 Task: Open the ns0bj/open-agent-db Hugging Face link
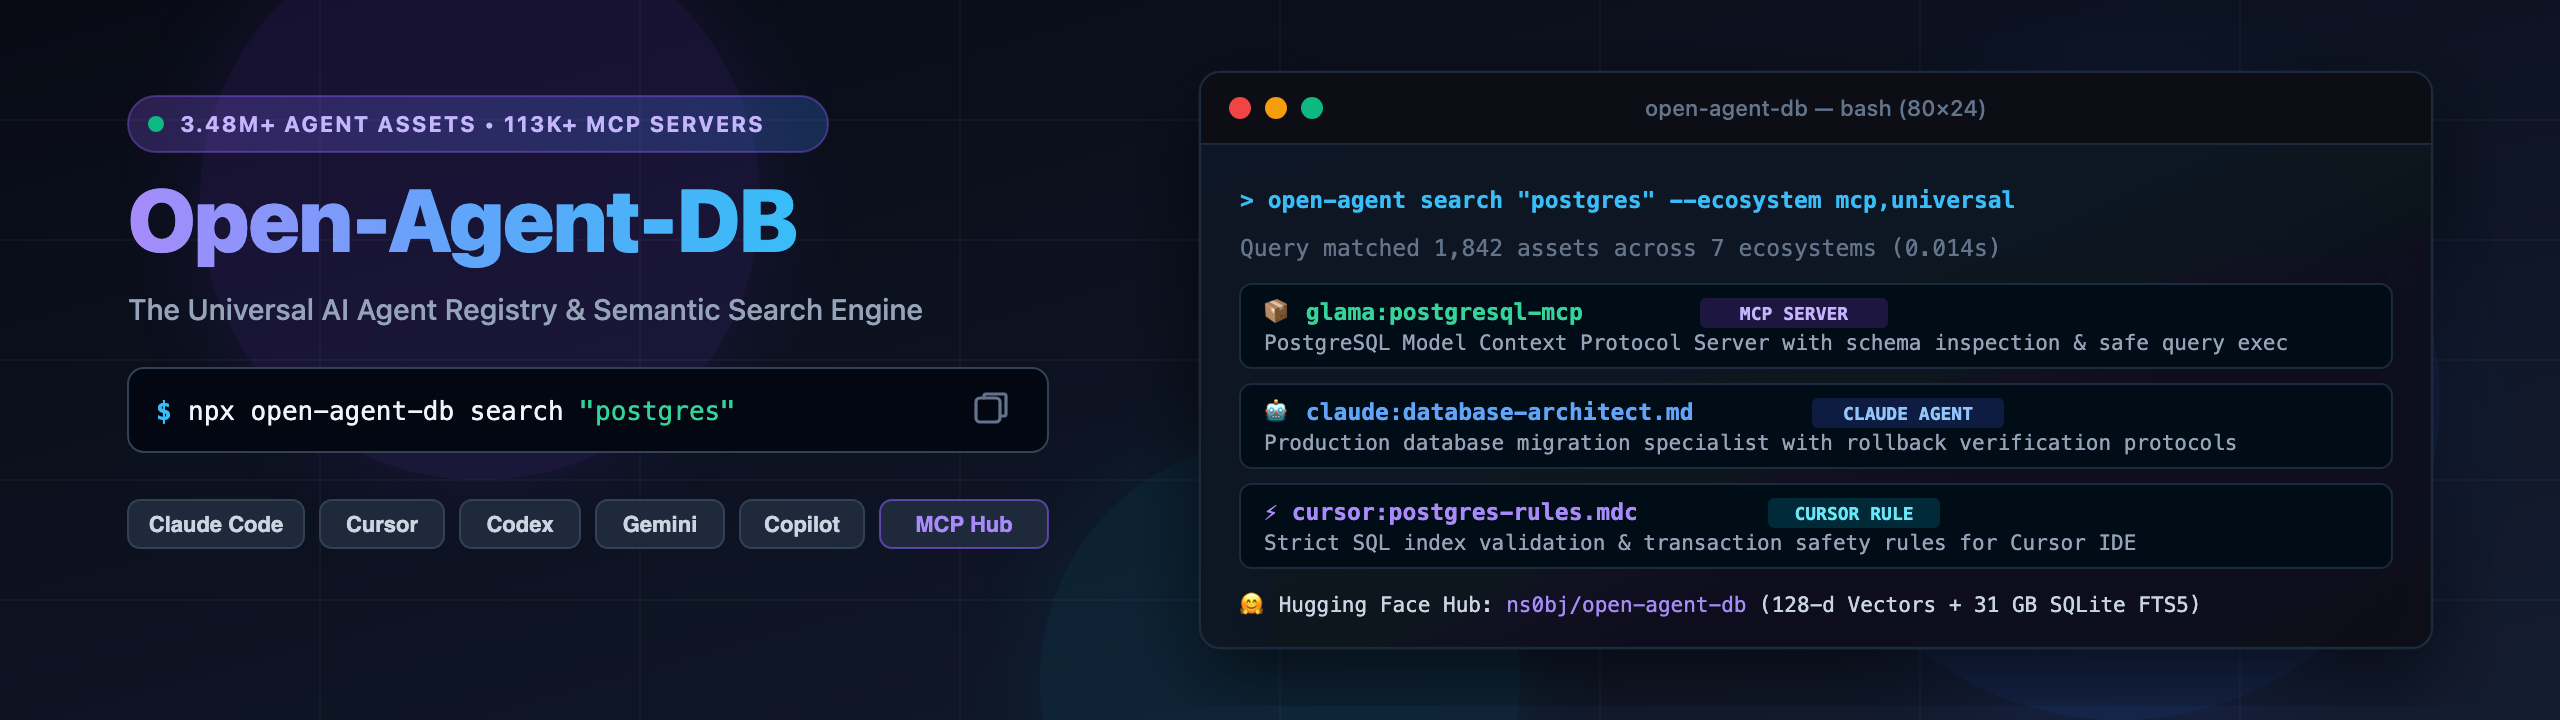[x=1626, y=605]
